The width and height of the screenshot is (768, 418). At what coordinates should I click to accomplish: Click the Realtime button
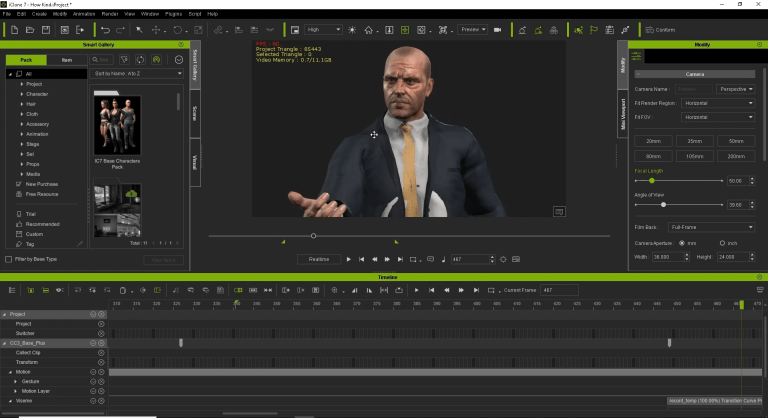pyautogui.click(x=319, y=259)
